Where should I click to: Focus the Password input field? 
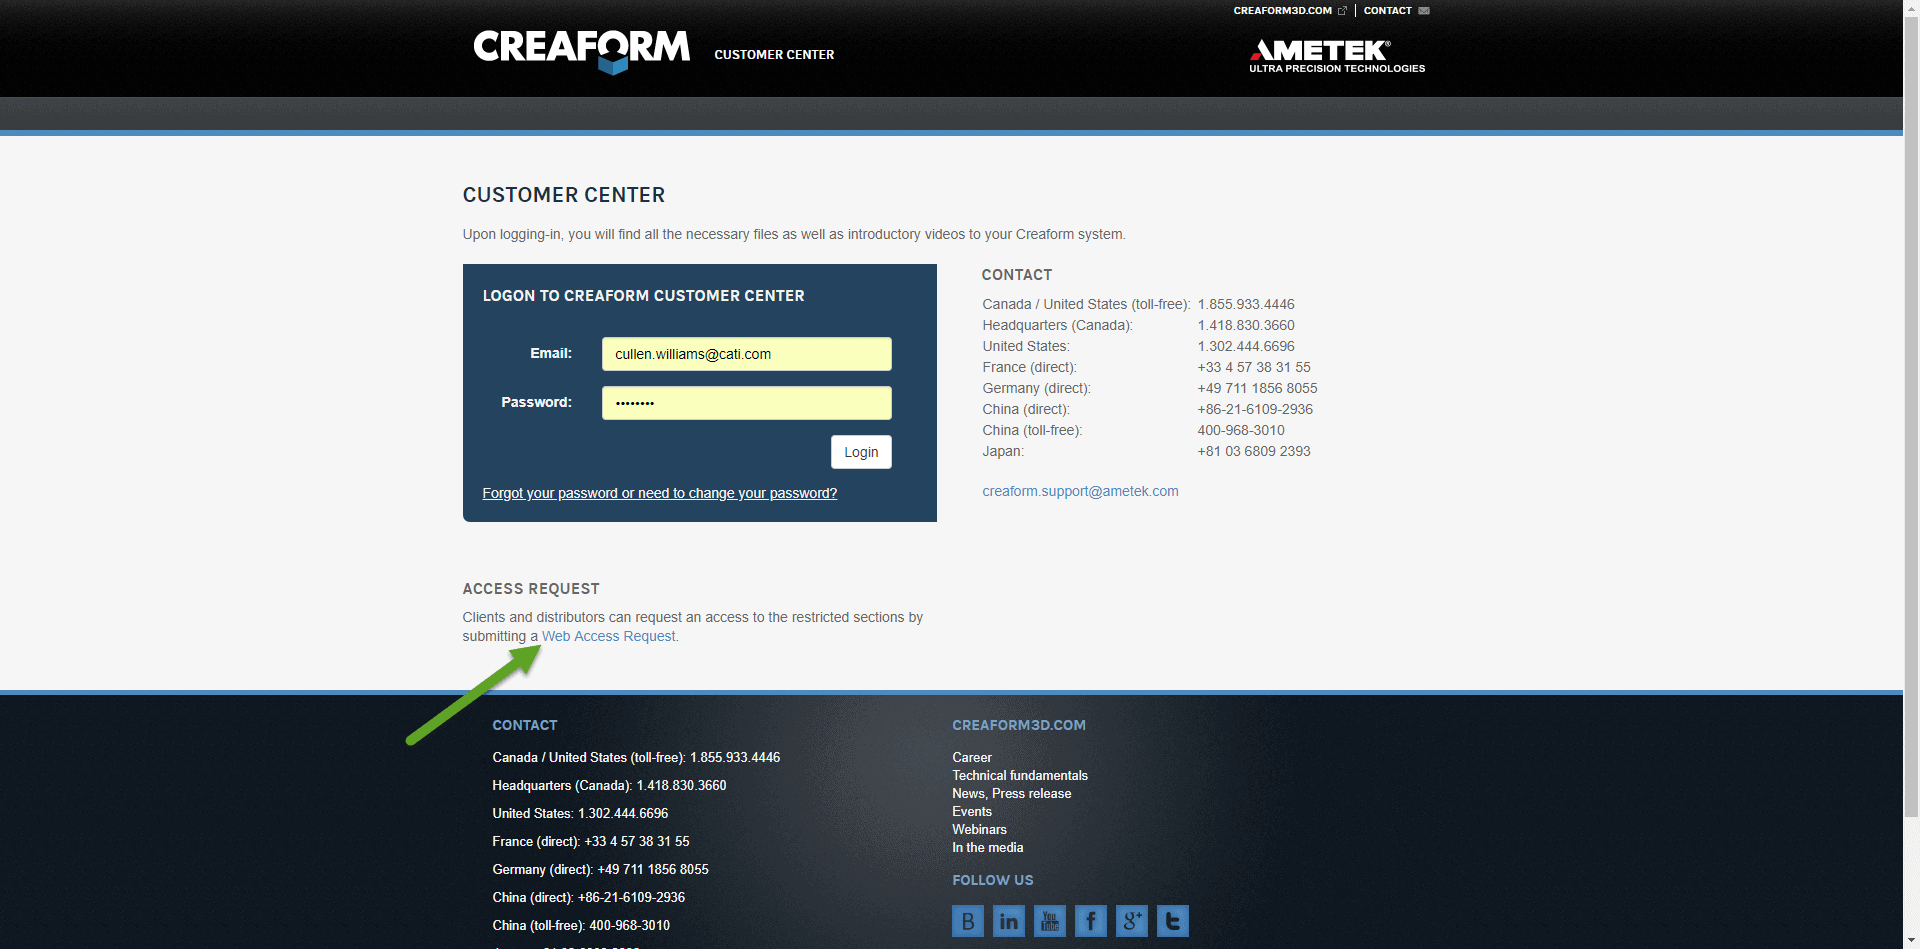[x=746, y=403]
